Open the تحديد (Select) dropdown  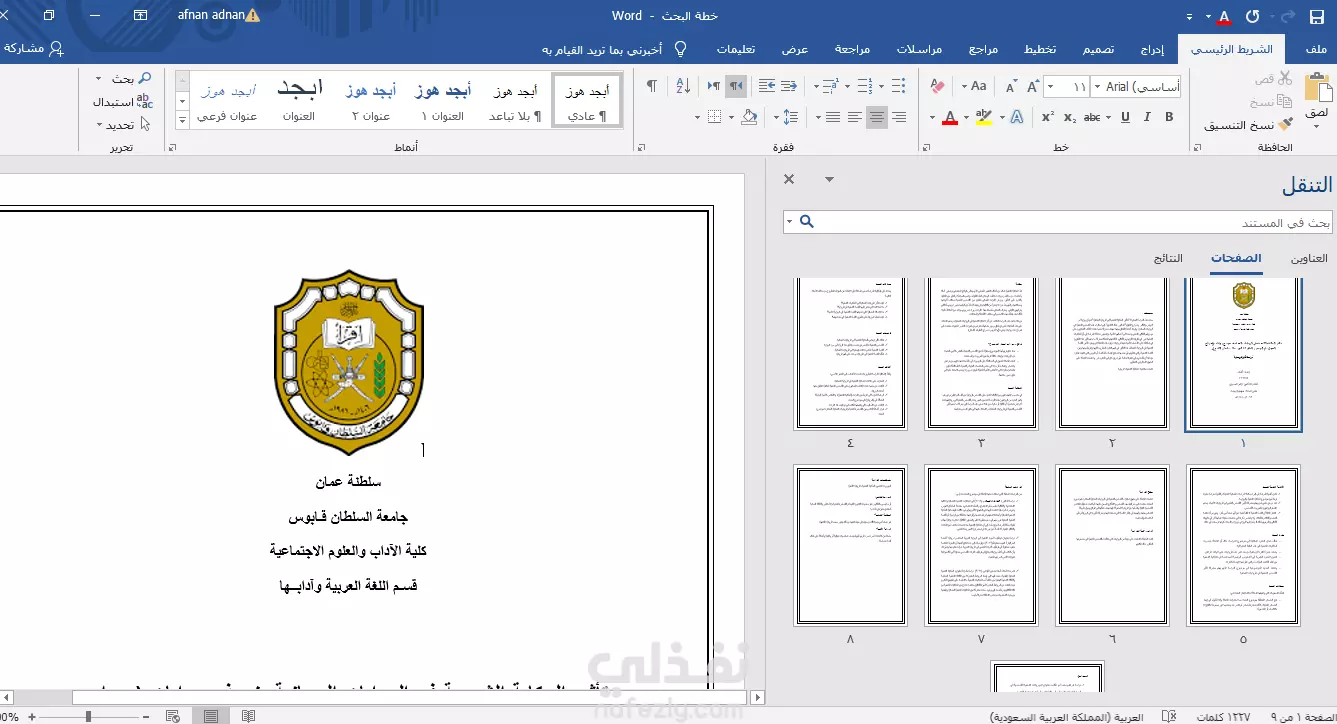tap(125, 125)
